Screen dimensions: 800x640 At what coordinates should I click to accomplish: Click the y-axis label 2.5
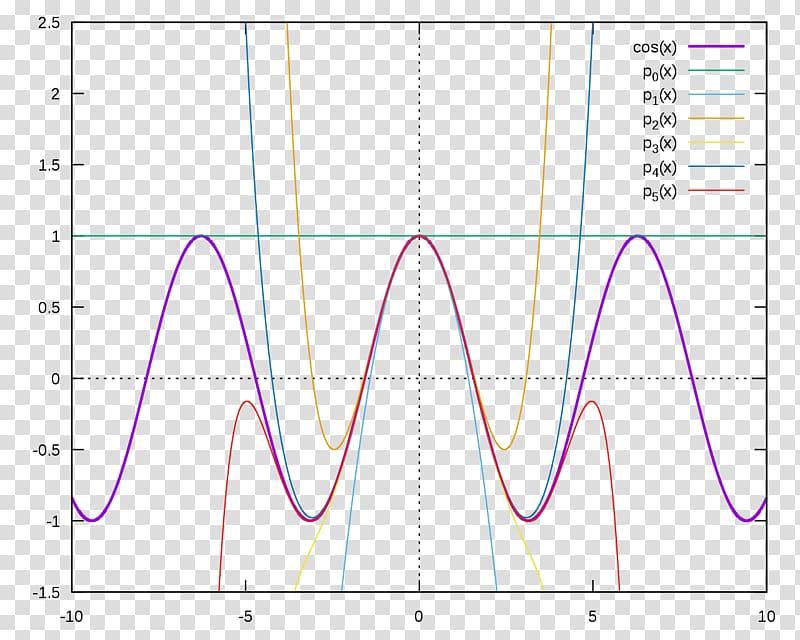tap(49, 23)
